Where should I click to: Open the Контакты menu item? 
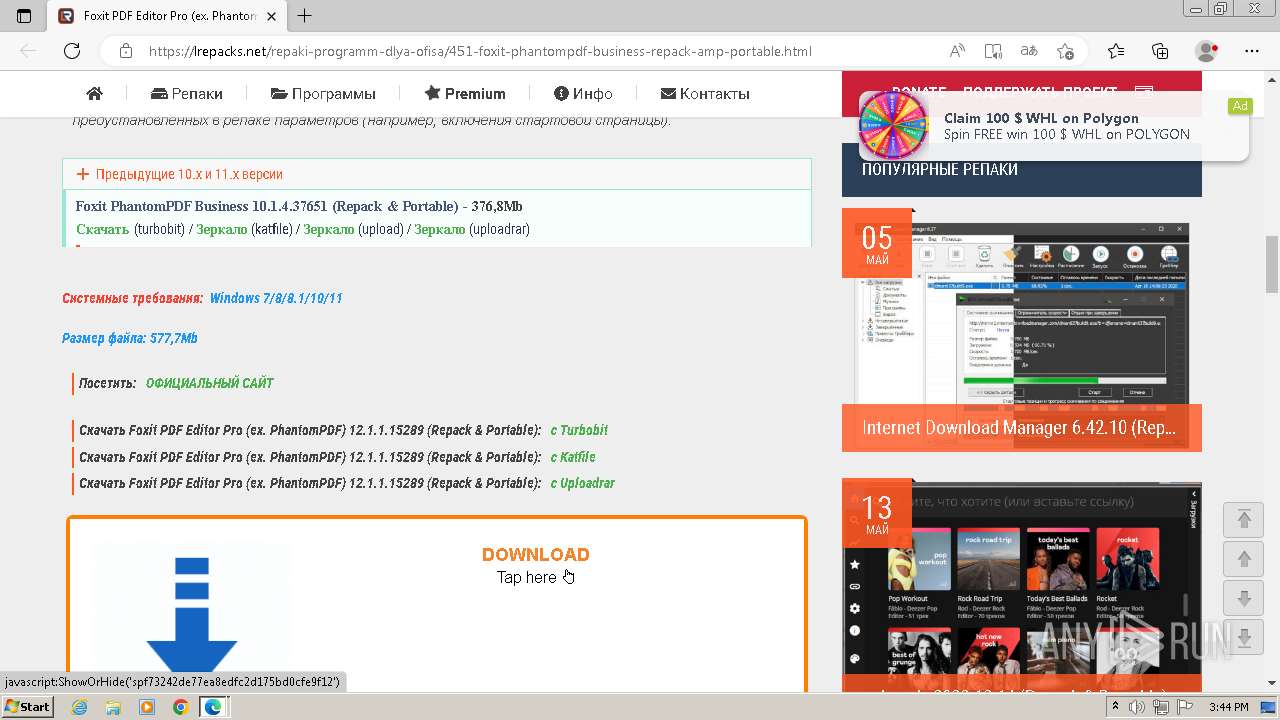click(x=705, y=93)
